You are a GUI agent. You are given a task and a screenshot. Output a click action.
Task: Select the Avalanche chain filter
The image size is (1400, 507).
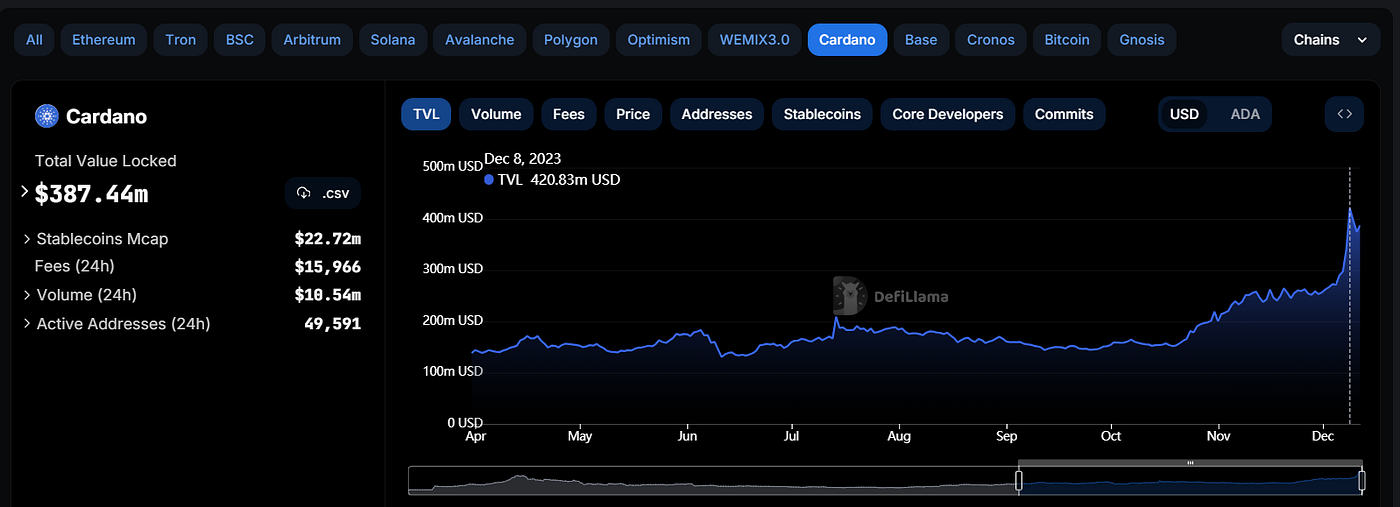click(x=480, y=40)
